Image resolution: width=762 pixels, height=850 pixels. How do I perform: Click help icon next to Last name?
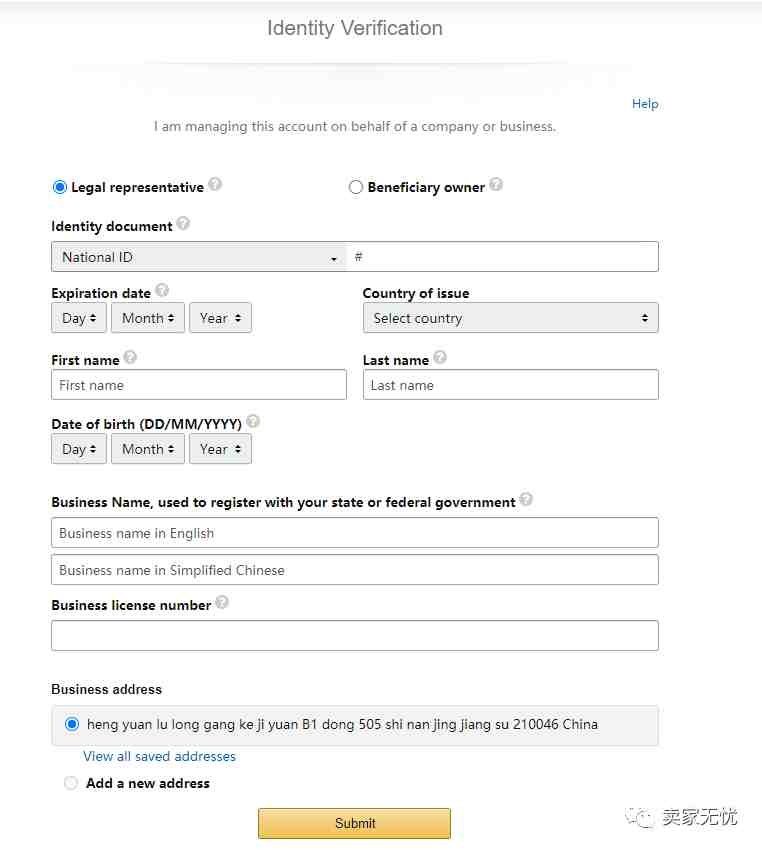440,357
